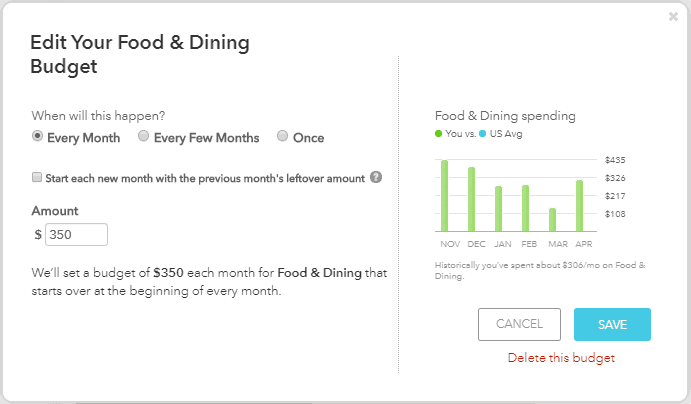Save the budget changes

point(612,324)
